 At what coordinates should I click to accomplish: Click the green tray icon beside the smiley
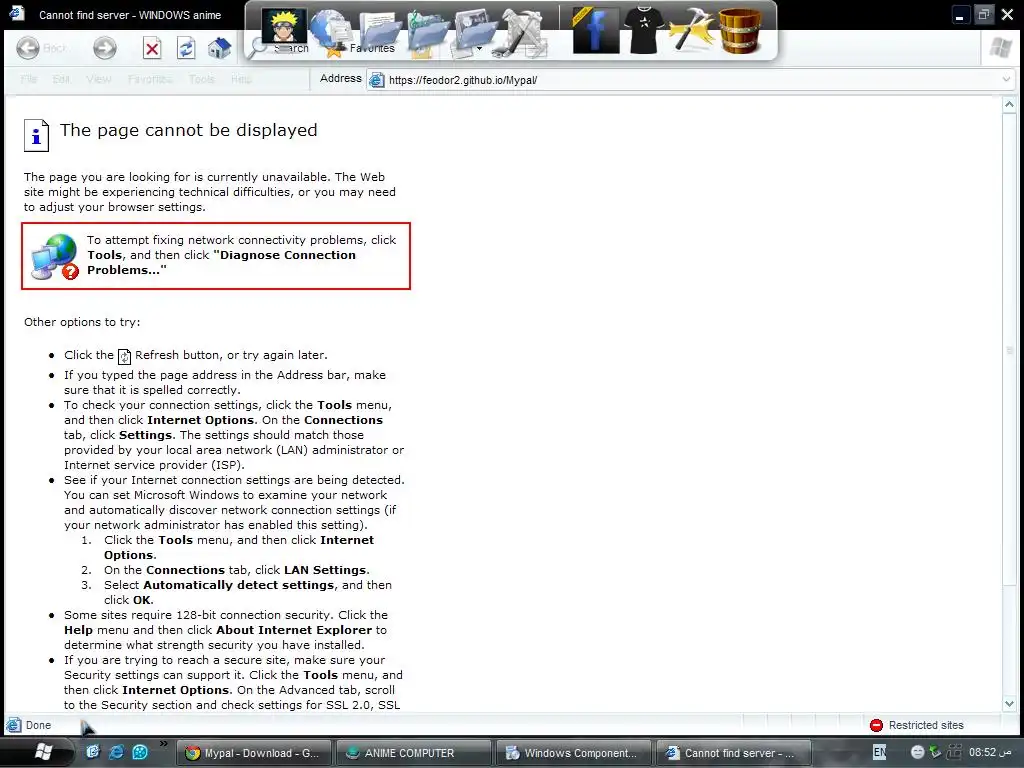pos(935,752)
